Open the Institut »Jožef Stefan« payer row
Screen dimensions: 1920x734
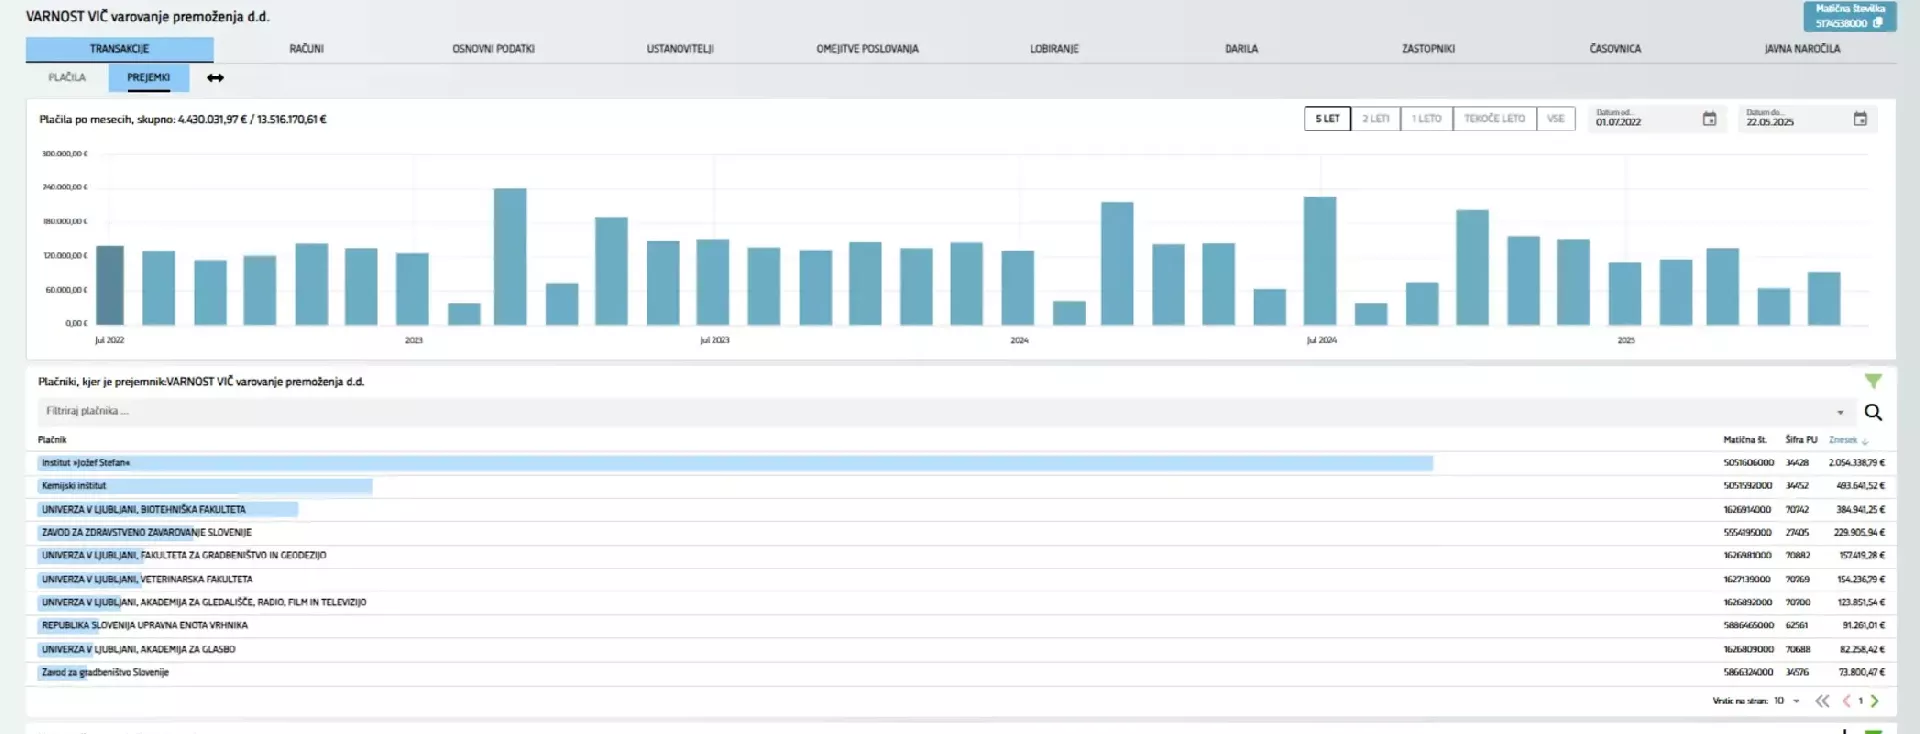tap(86, 463)
